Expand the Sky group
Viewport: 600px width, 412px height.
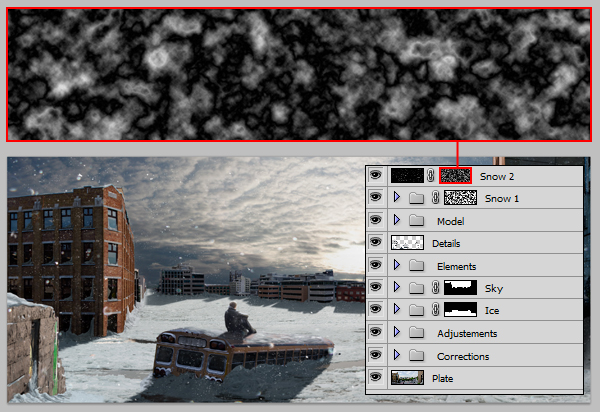[397, 287]
